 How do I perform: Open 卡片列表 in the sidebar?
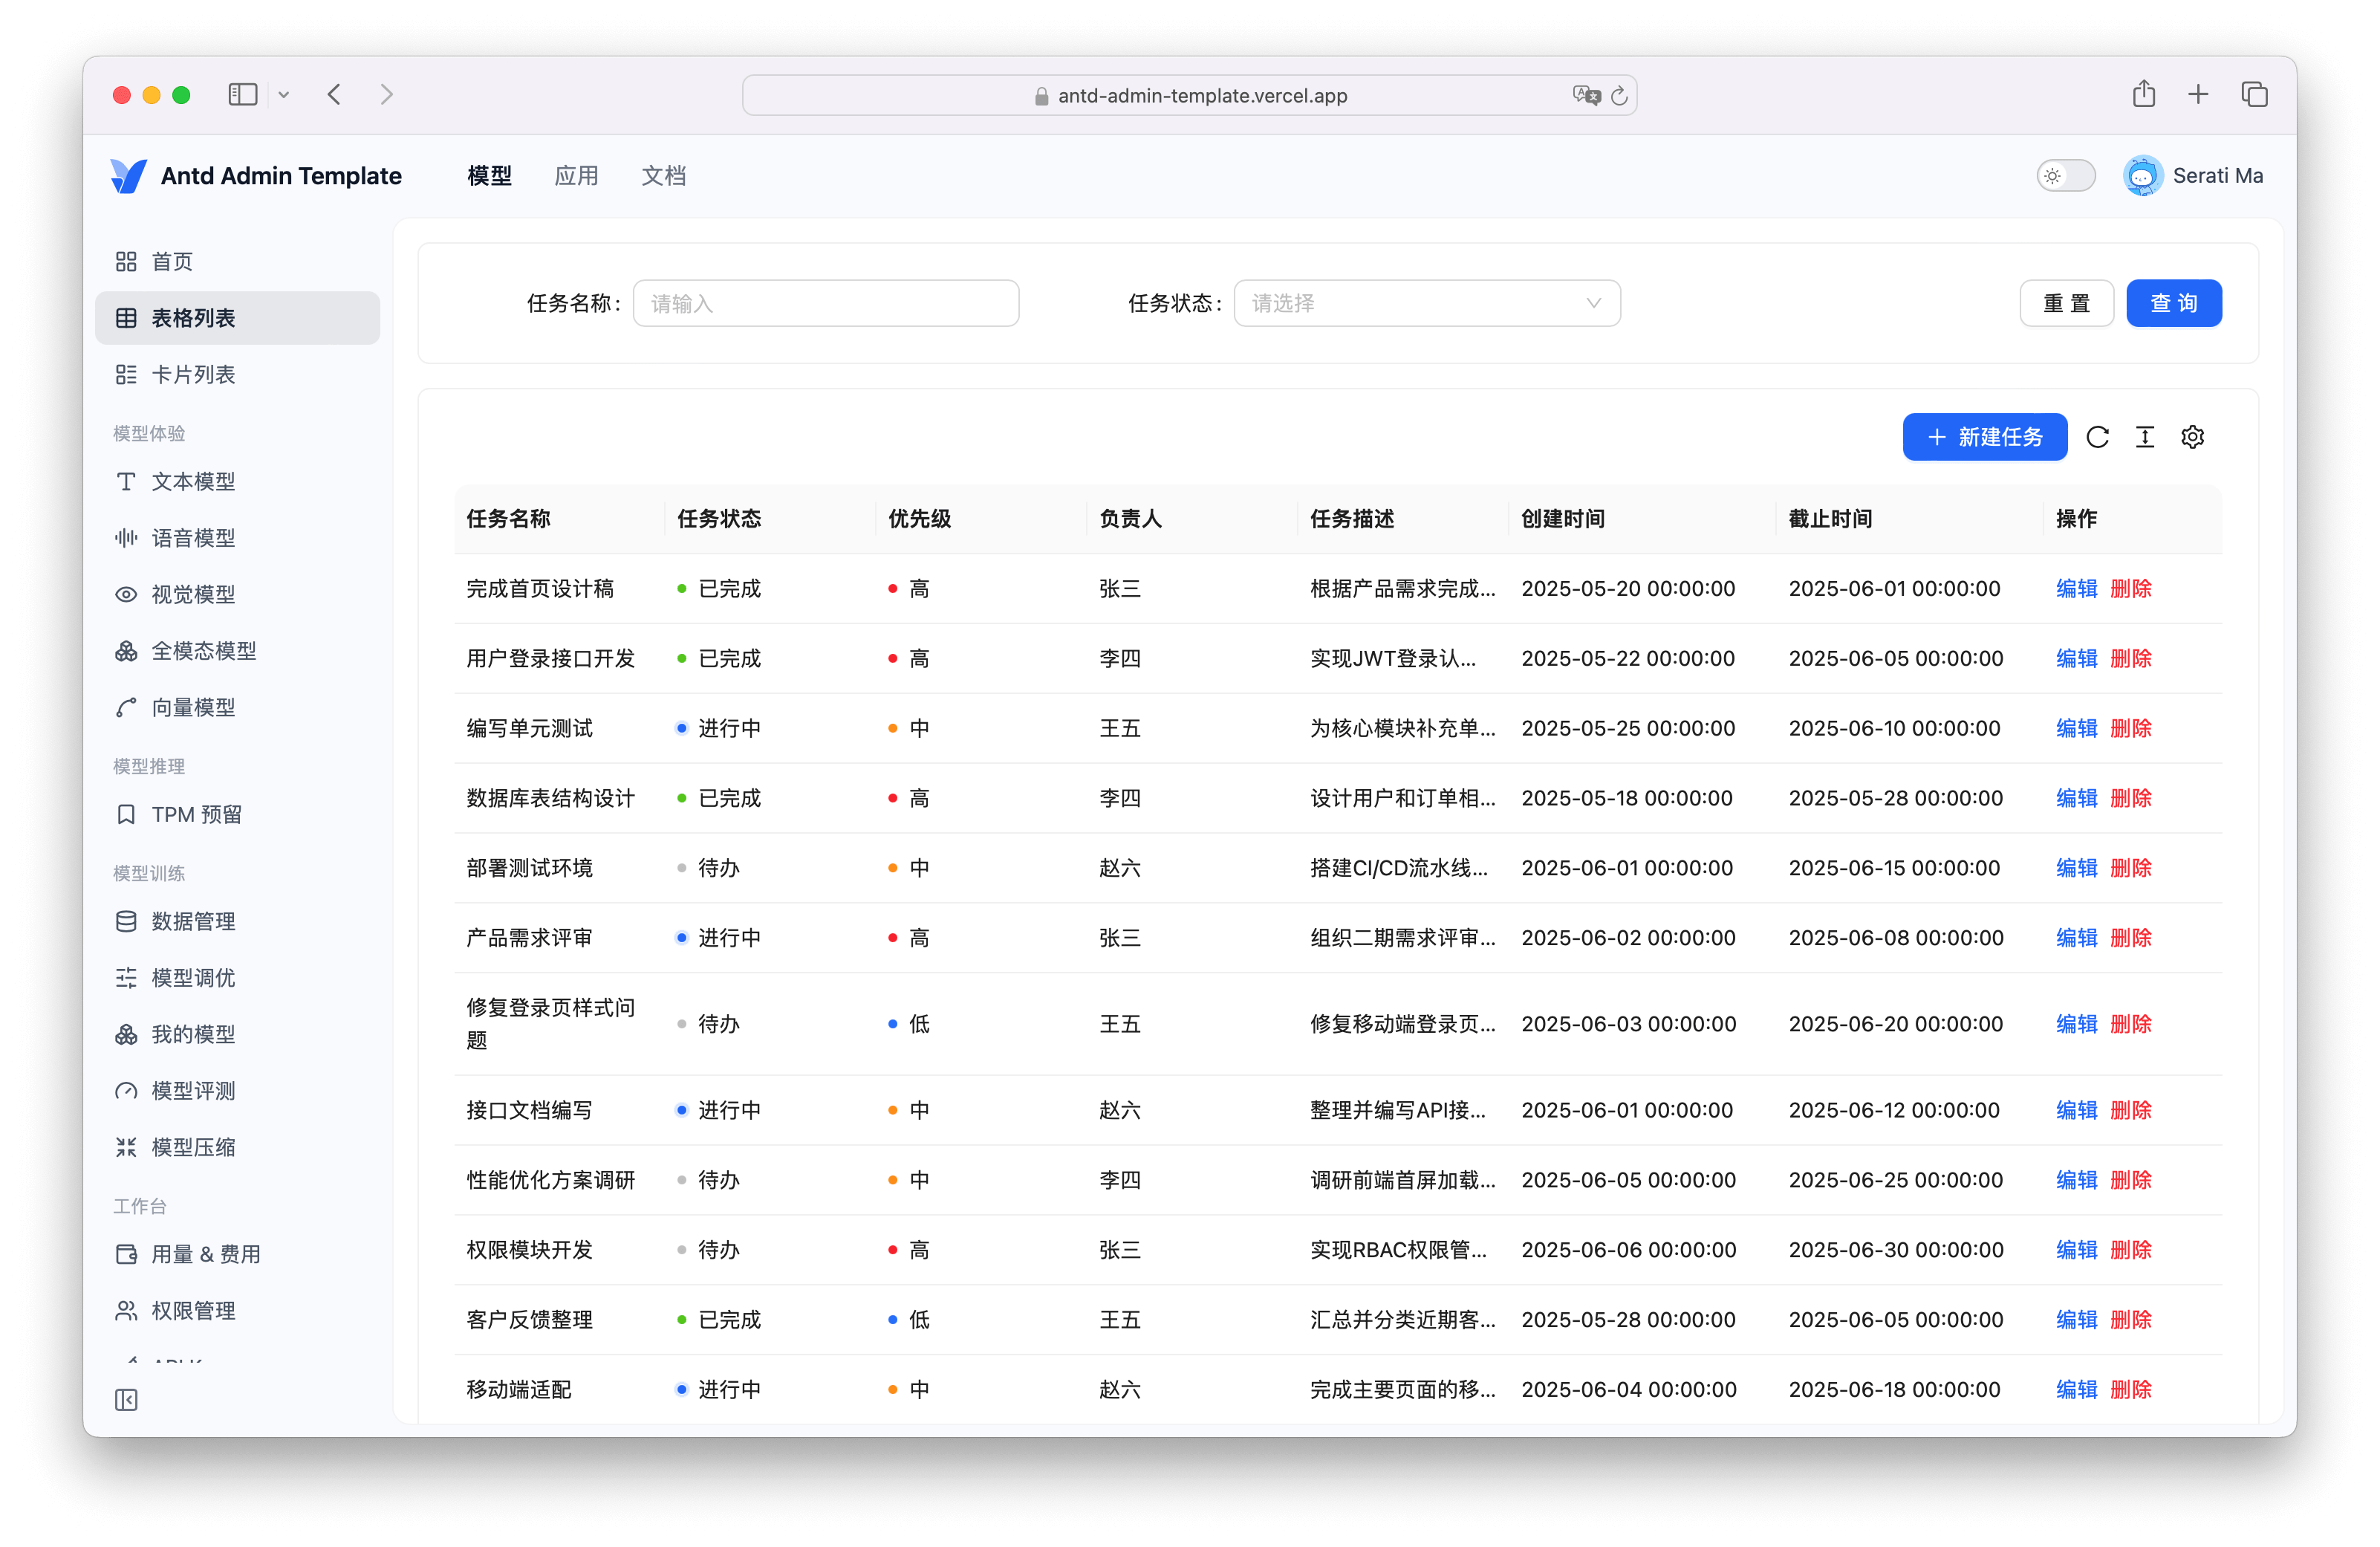(238, 374)
